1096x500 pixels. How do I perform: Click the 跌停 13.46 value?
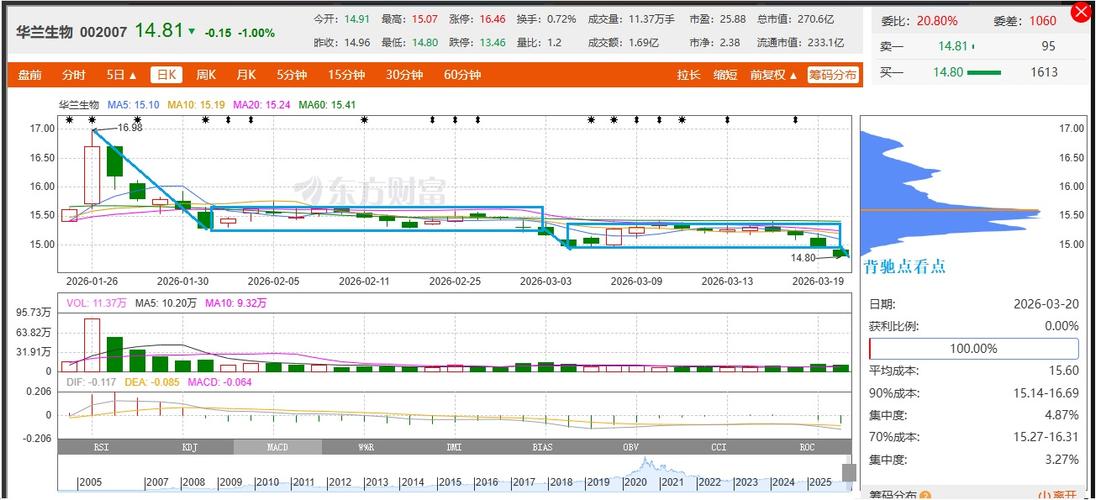click(x=492, y=43)
